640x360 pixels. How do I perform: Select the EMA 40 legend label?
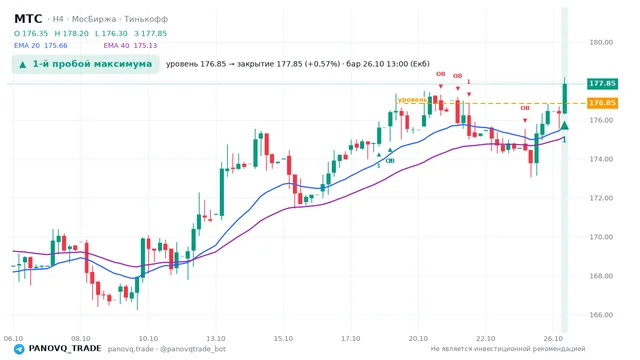click(x=116, y=45)
